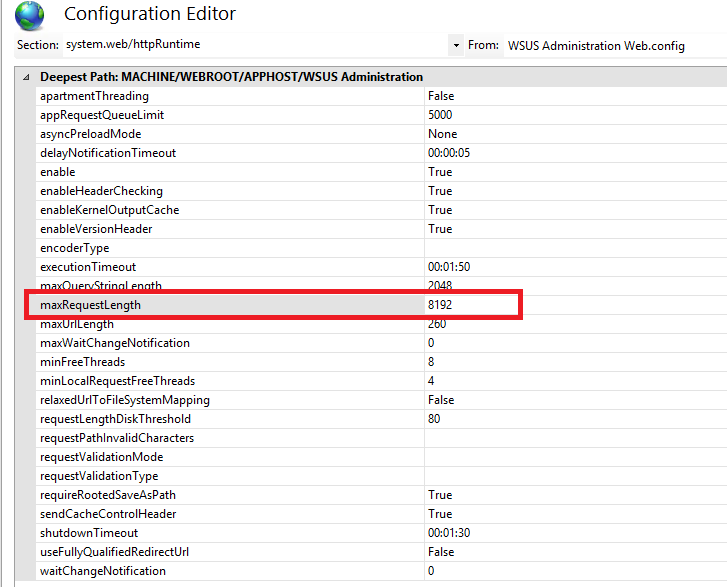Click the 0 value of waitChangeNotification
This screenshot has height=587, width=727.
pyautogui.click(x=431, y=571)
